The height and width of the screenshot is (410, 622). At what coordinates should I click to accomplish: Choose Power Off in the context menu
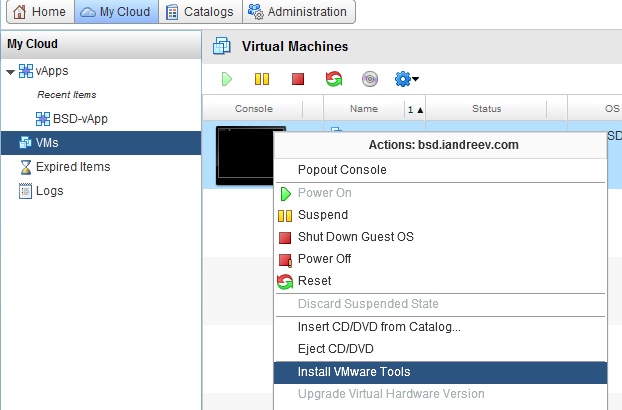[x=440, y=259]
